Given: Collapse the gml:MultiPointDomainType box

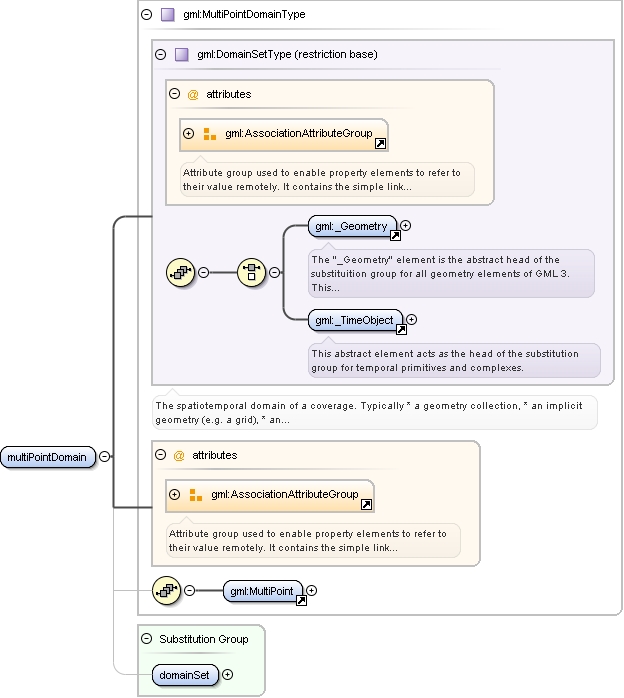Looking at the screenshot, I should click(x=146, y=15).
